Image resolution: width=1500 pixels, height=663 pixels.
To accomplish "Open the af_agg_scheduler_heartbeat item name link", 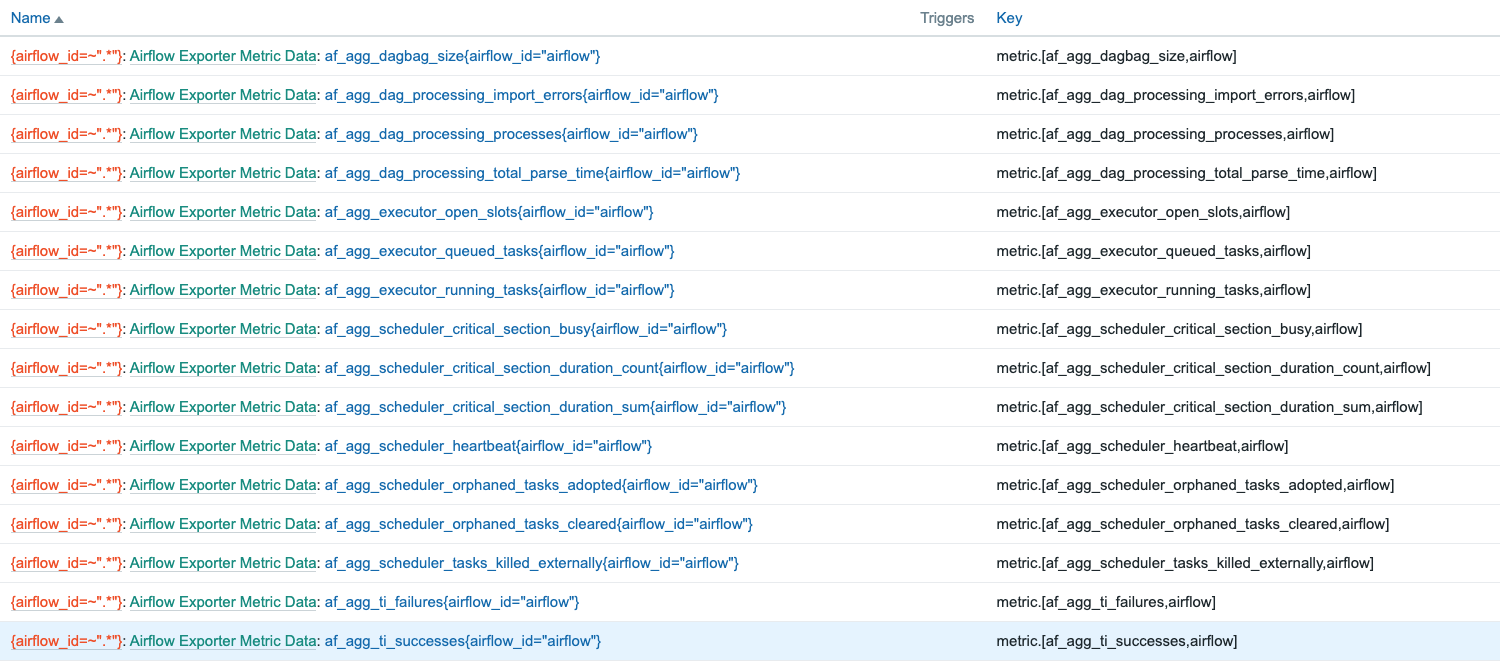I will [488, 446].
